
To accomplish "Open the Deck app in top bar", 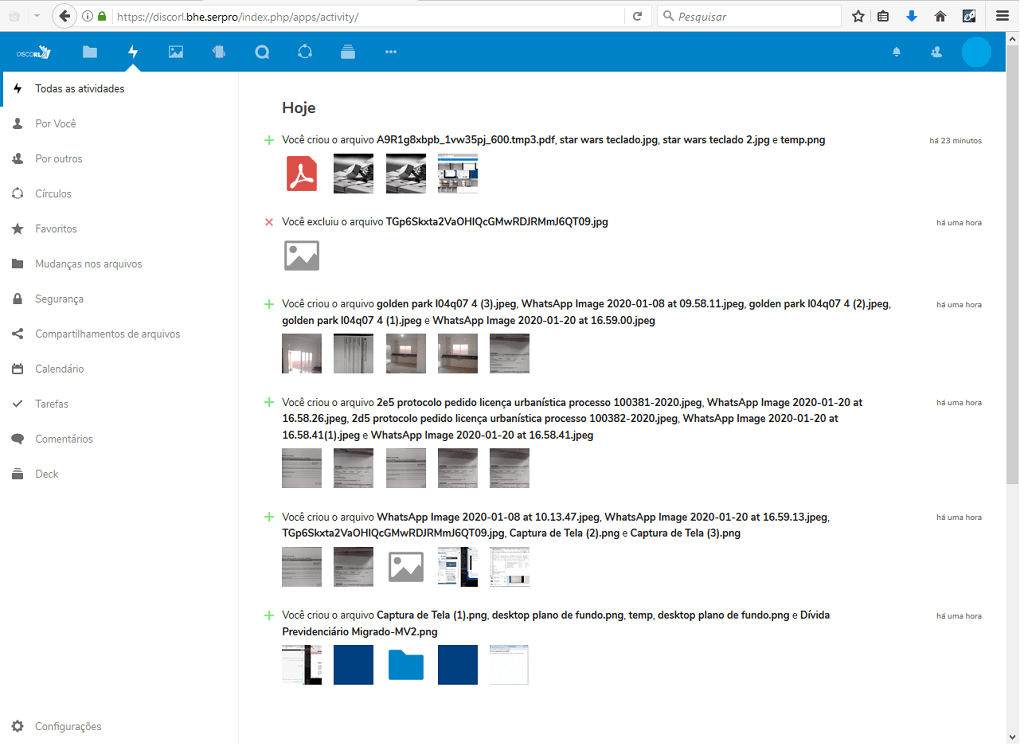I will click(x=348, y=52).
